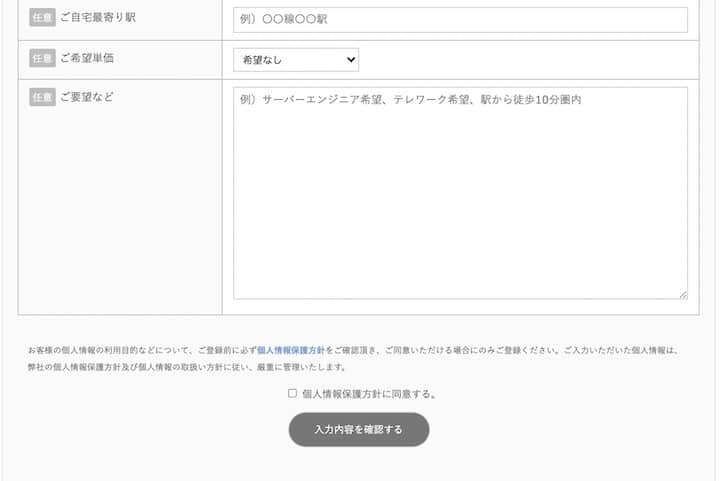Click the chevron arrow on the 希望なし select
The width and height of the screenshot is (720, 481).
[350, 61]
